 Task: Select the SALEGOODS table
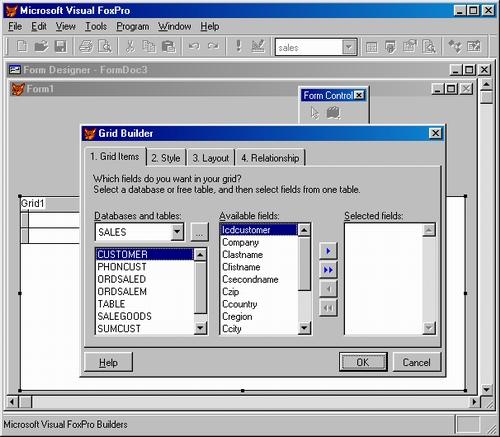[x=145, y=316]
